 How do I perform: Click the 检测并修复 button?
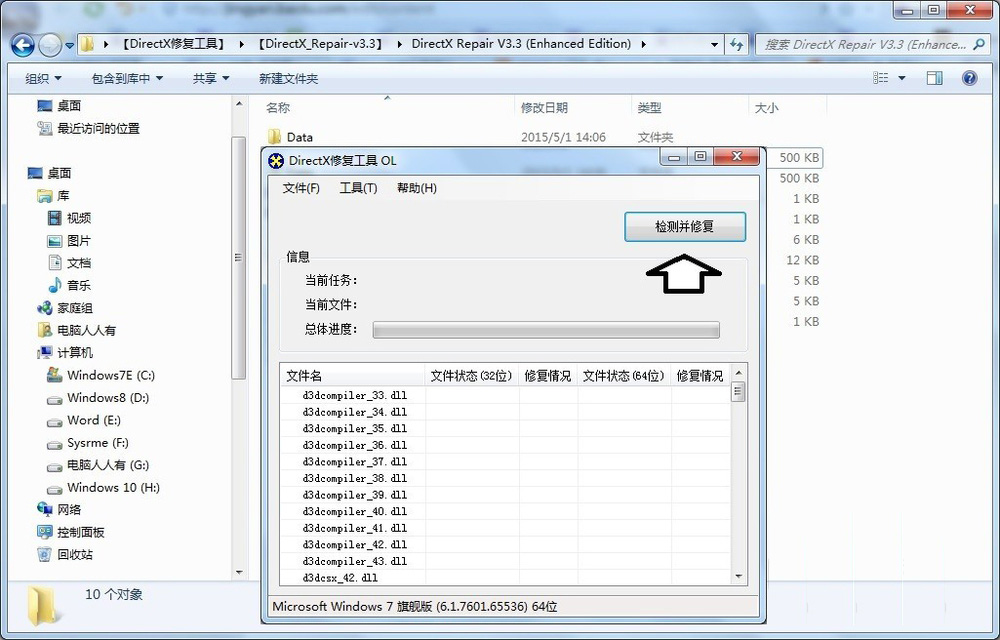pyautogui.click(x=684, y=227)
